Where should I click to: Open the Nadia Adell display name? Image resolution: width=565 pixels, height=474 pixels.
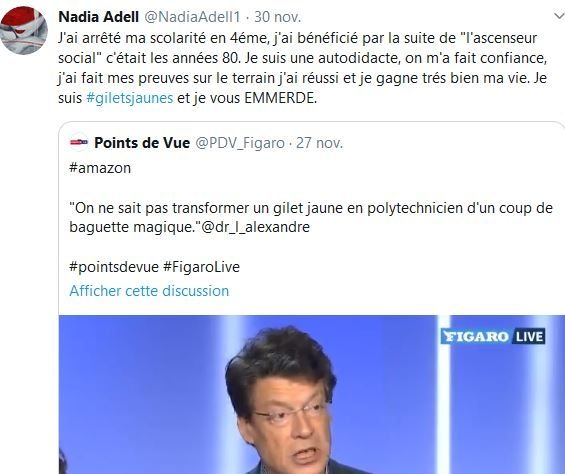(x=98, y=17)
